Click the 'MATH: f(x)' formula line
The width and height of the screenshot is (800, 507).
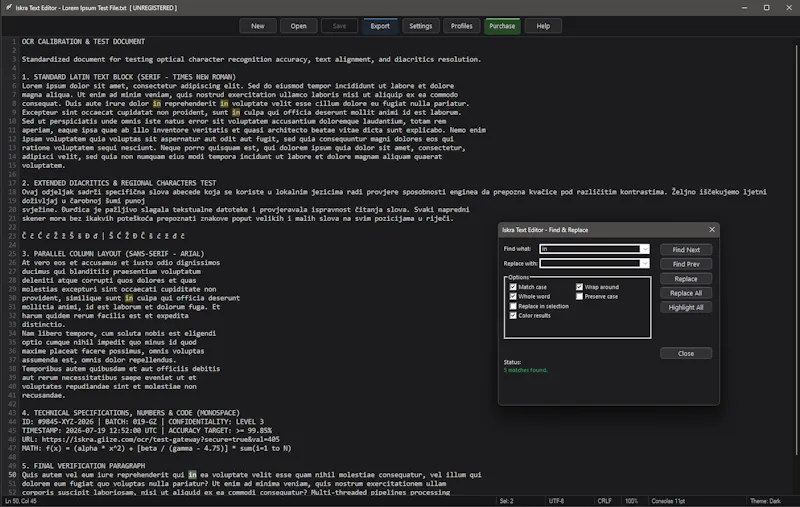click(x=156, y=448)
